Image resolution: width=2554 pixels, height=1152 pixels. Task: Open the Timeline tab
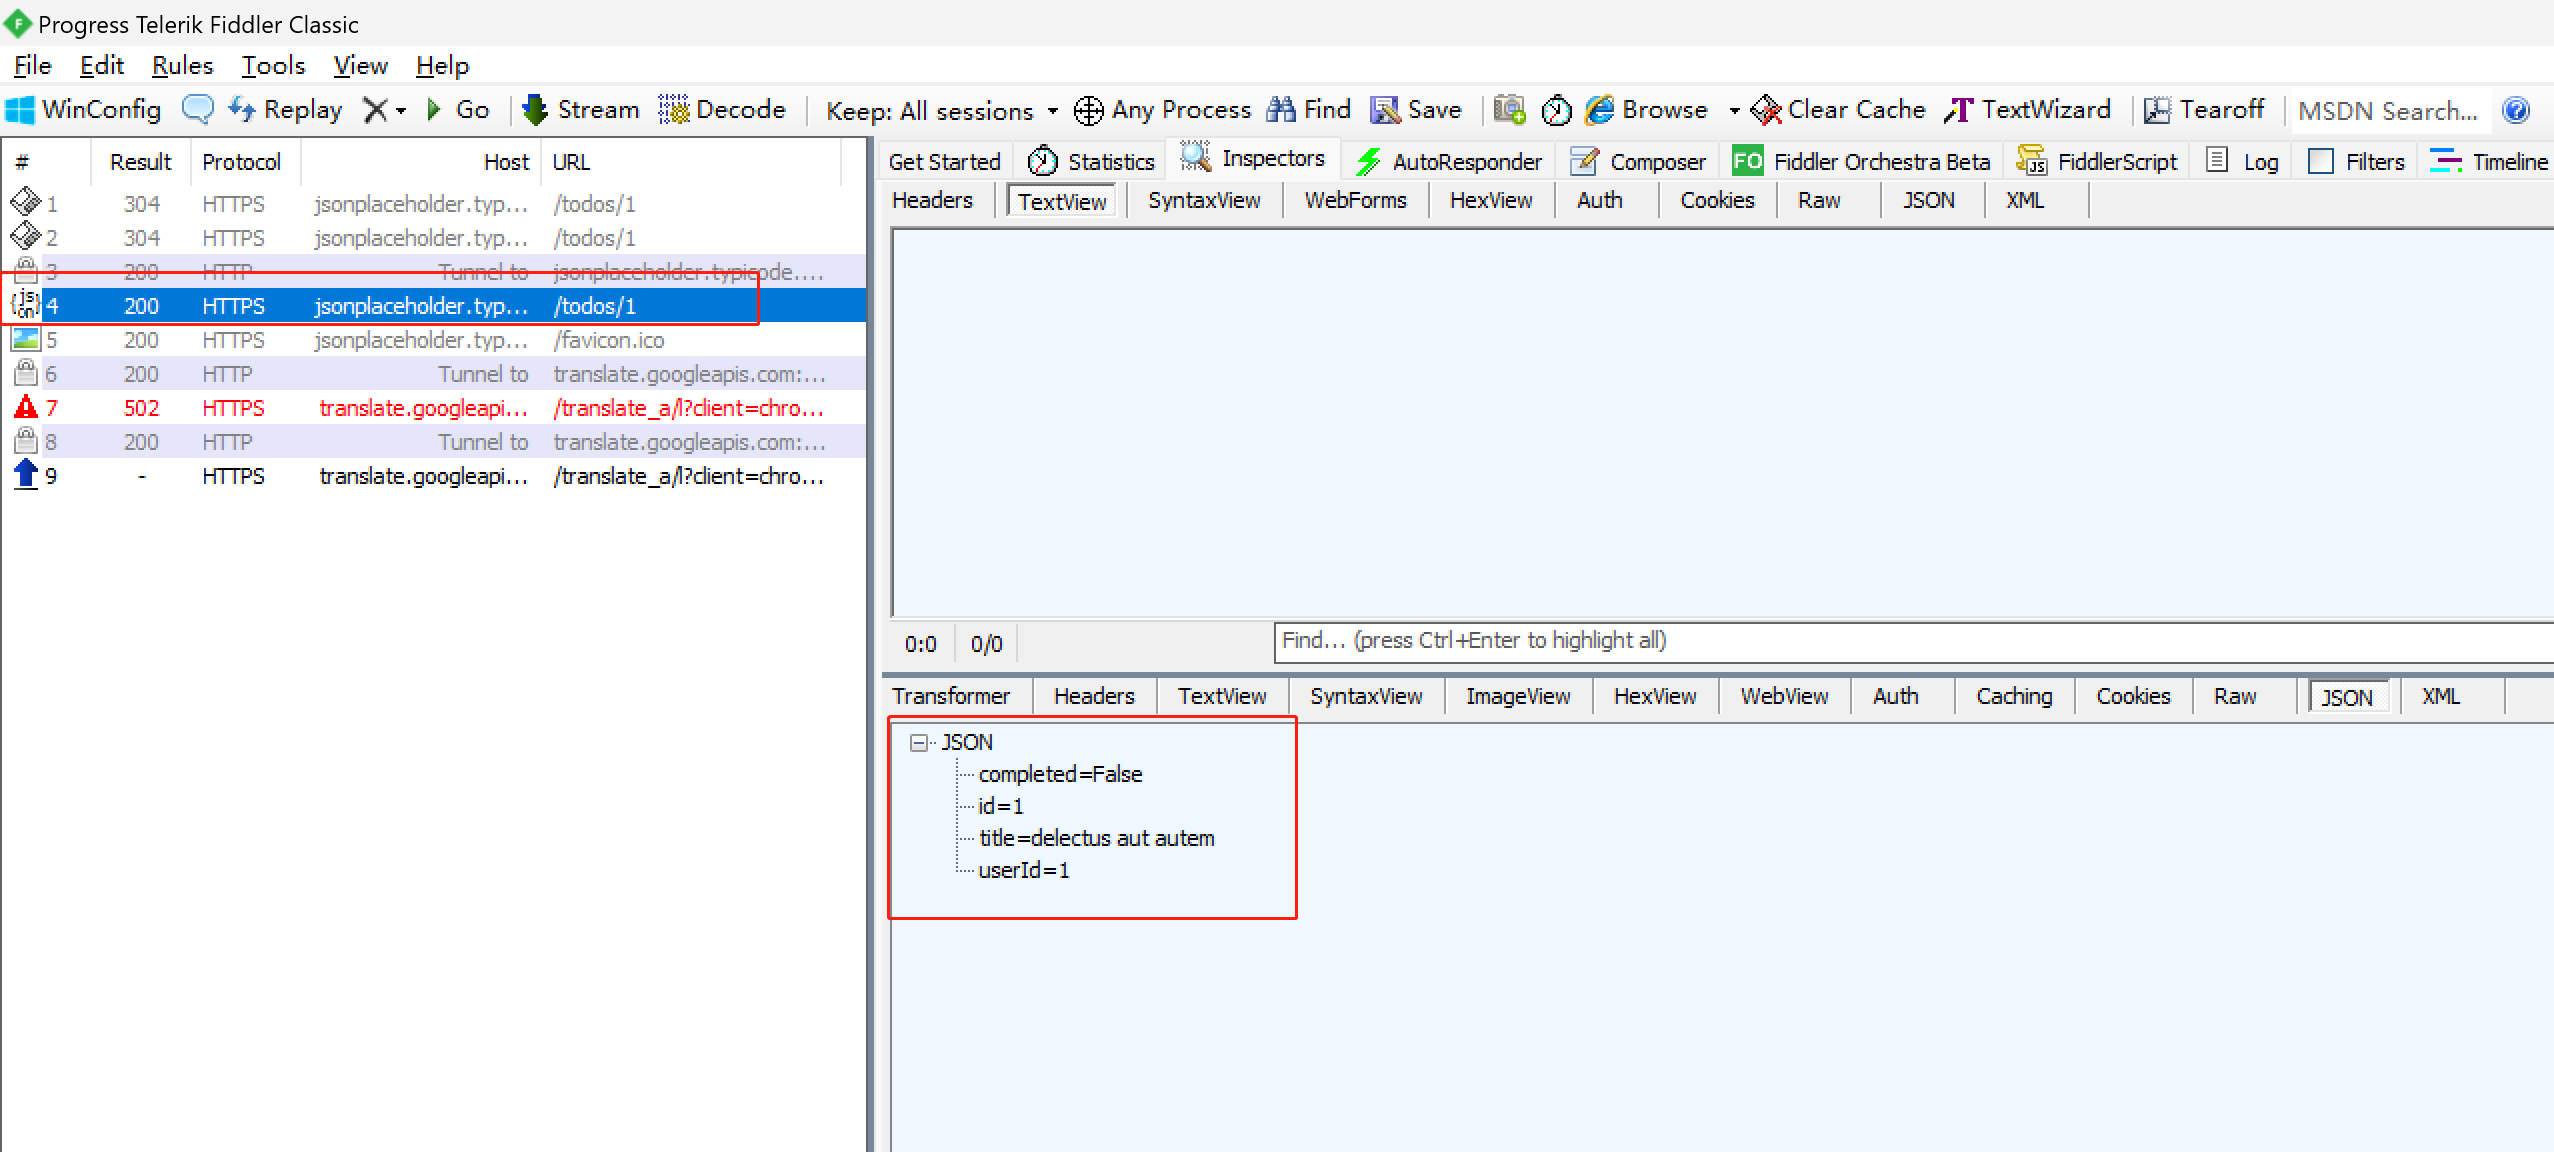2488,162
